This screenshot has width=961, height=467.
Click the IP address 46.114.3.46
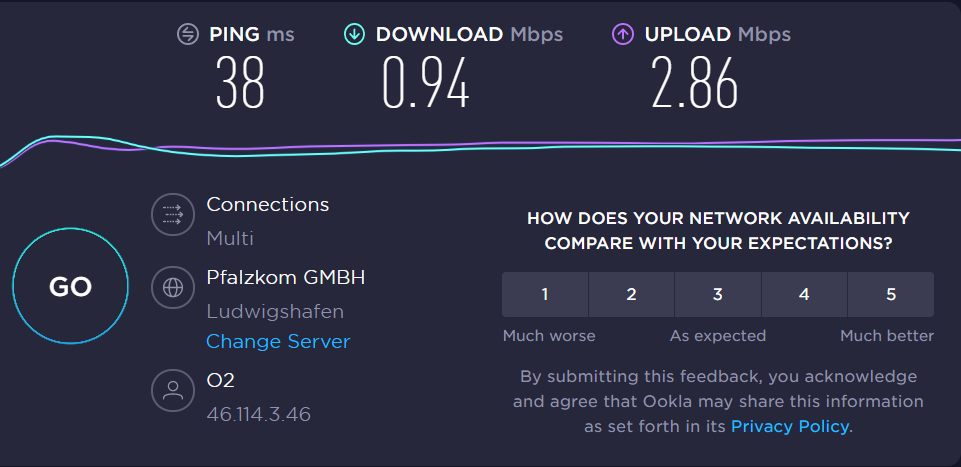point(259,415)
